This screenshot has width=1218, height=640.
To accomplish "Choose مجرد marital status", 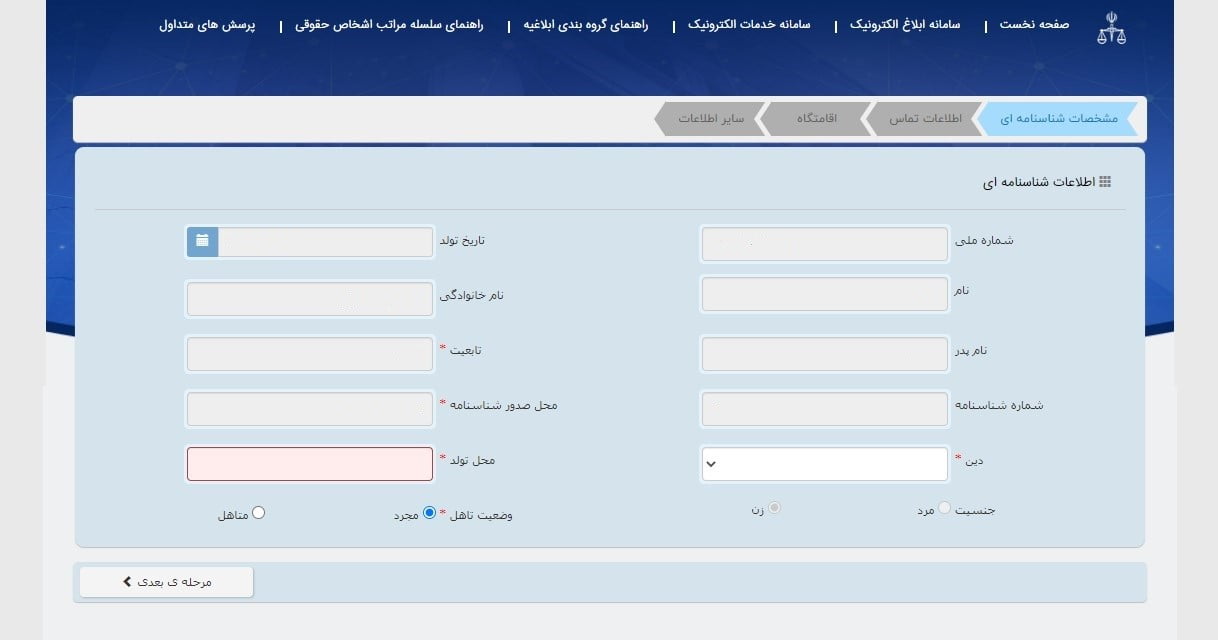I will pos(430,513).
